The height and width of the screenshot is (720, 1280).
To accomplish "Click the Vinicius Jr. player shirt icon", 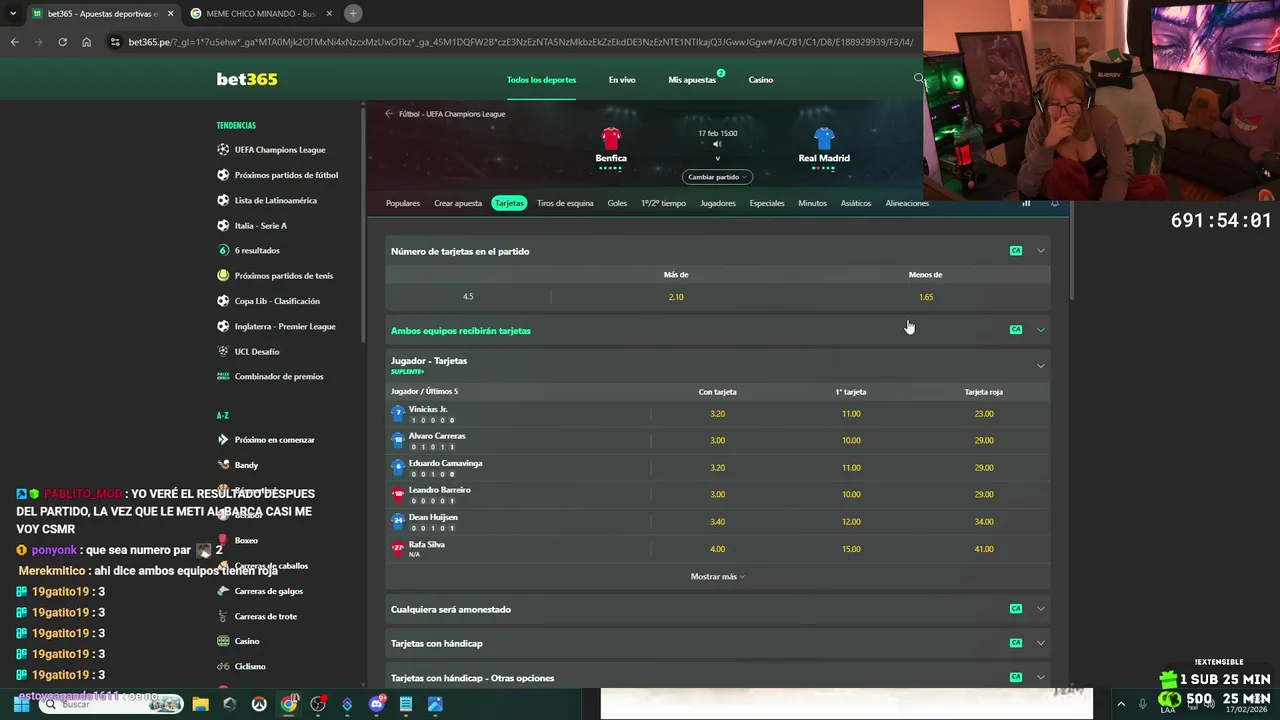I will 398,413.
